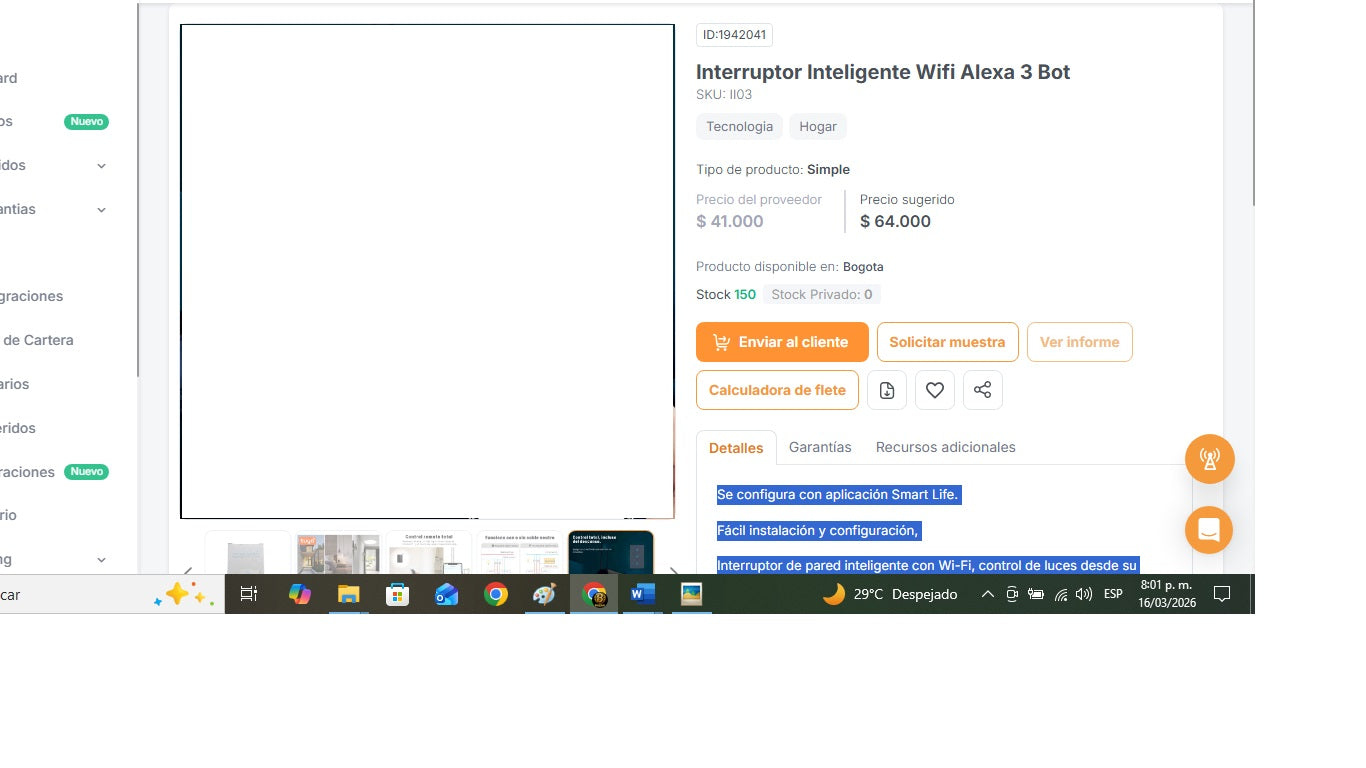Add product to favorites with heart icon
The height and width of the screenshot is (768, 1366).
click(x=934, y=390)
